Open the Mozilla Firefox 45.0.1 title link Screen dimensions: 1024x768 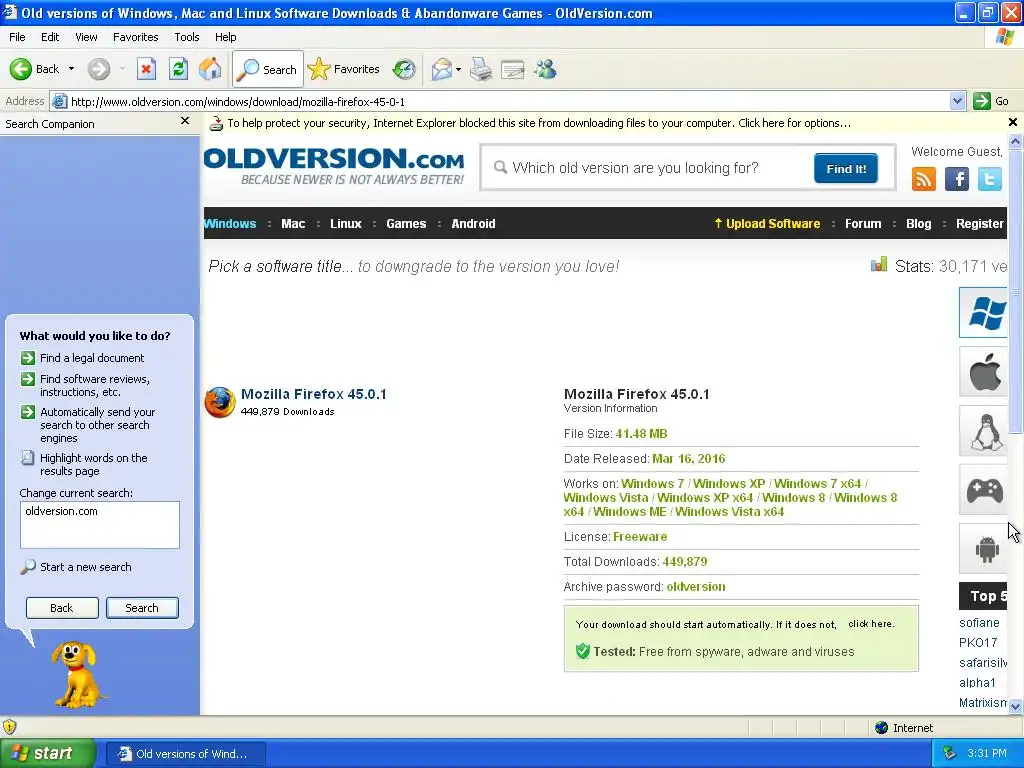313,394
